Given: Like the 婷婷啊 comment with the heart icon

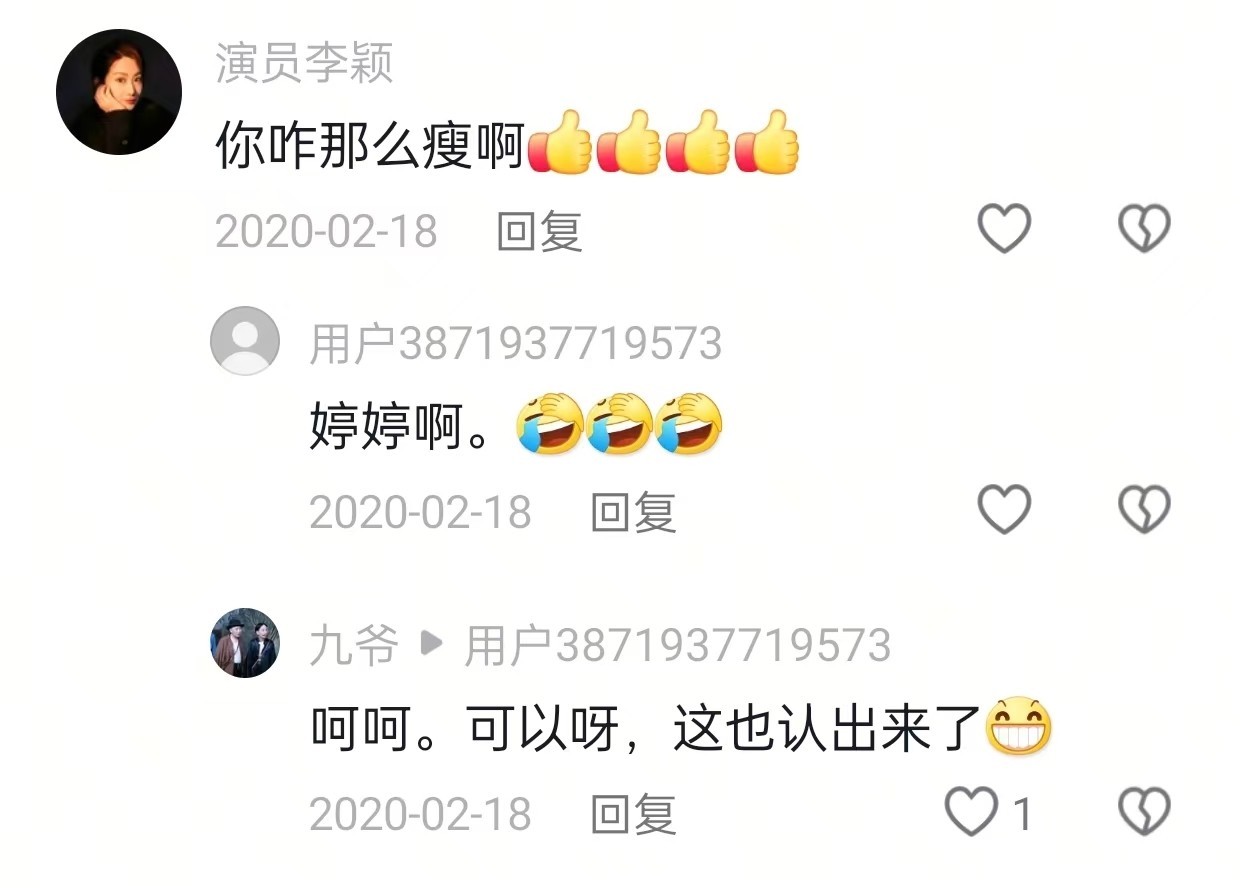Looking at the screenshot, I should pos(1003,509).
